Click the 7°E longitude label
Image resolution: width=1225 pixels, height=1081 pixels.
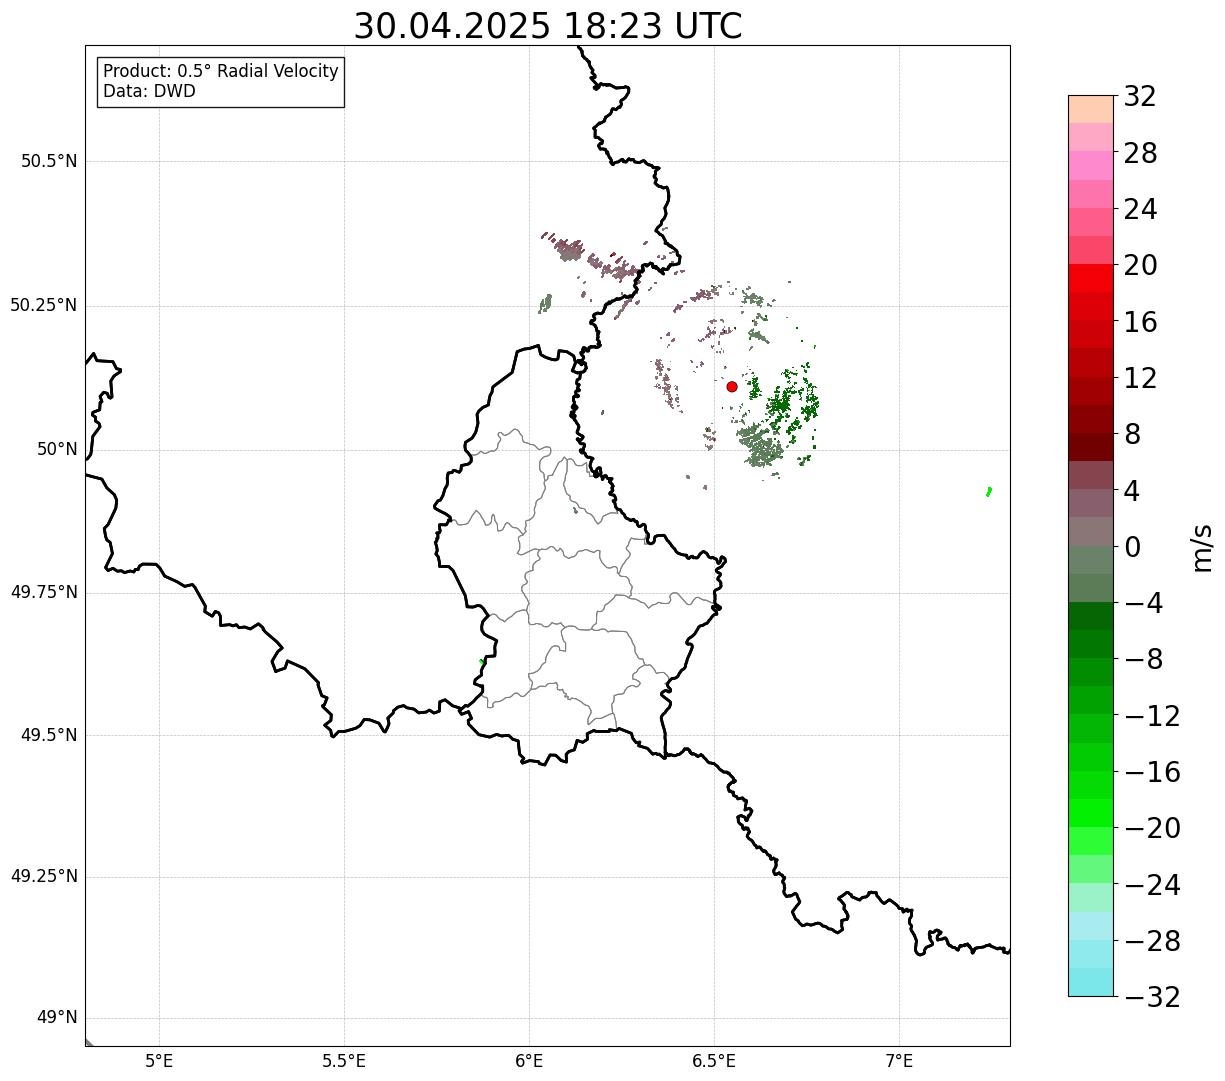click(x=899, y=1061)
